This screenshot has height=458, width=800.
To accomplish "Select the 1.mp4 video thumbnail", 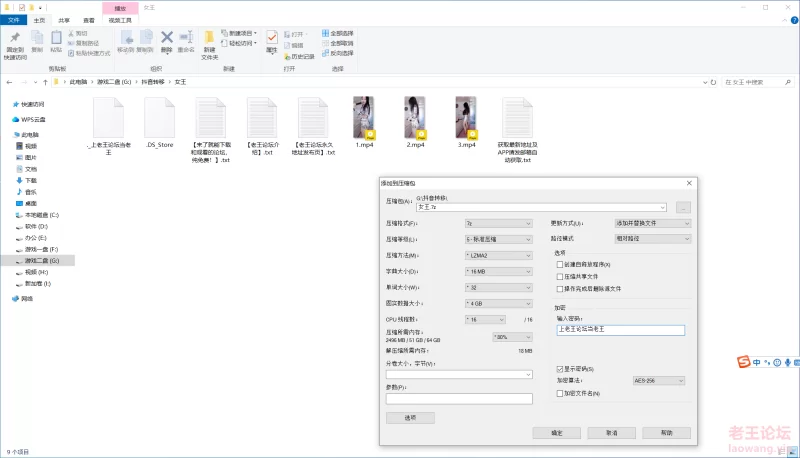I will click(x=364, y=118).
